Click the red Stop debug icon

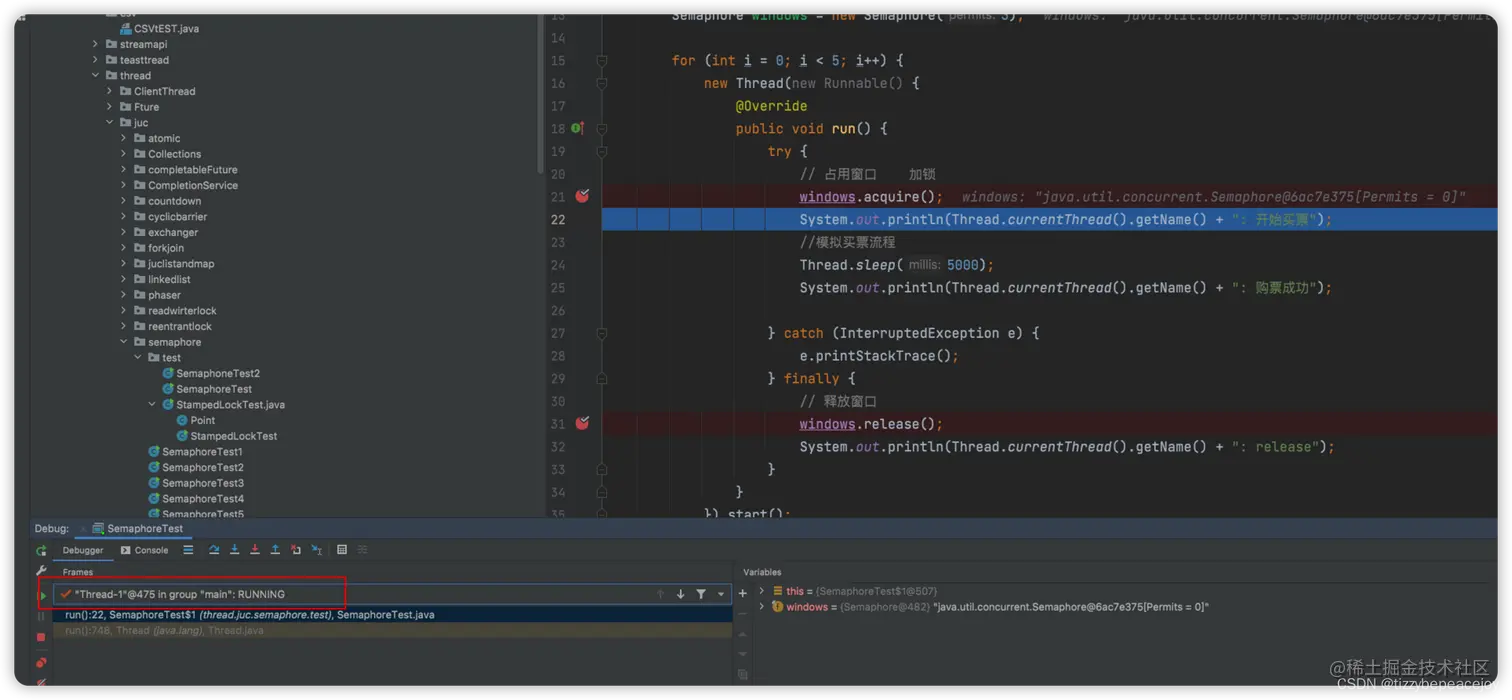[x=41, y=637]
